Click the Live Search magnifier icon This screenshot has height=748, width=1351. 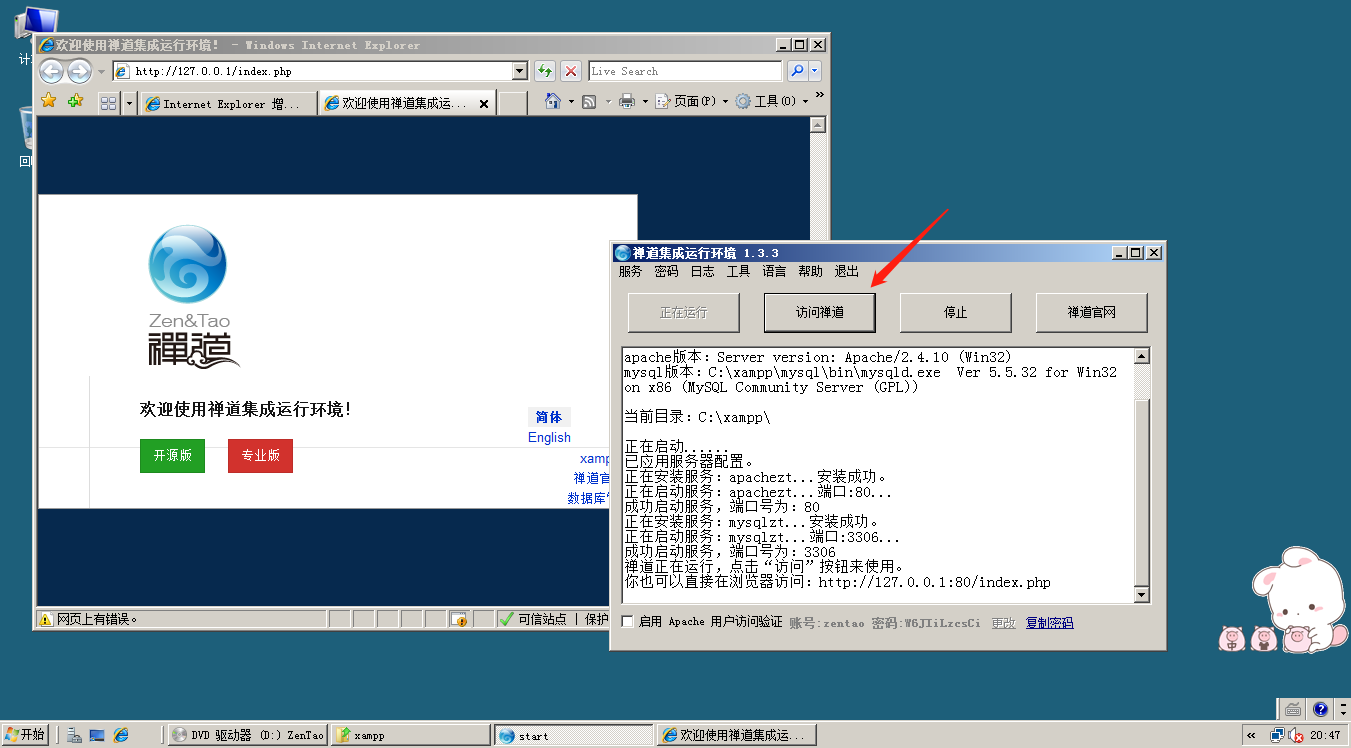(x=797, y=71)
